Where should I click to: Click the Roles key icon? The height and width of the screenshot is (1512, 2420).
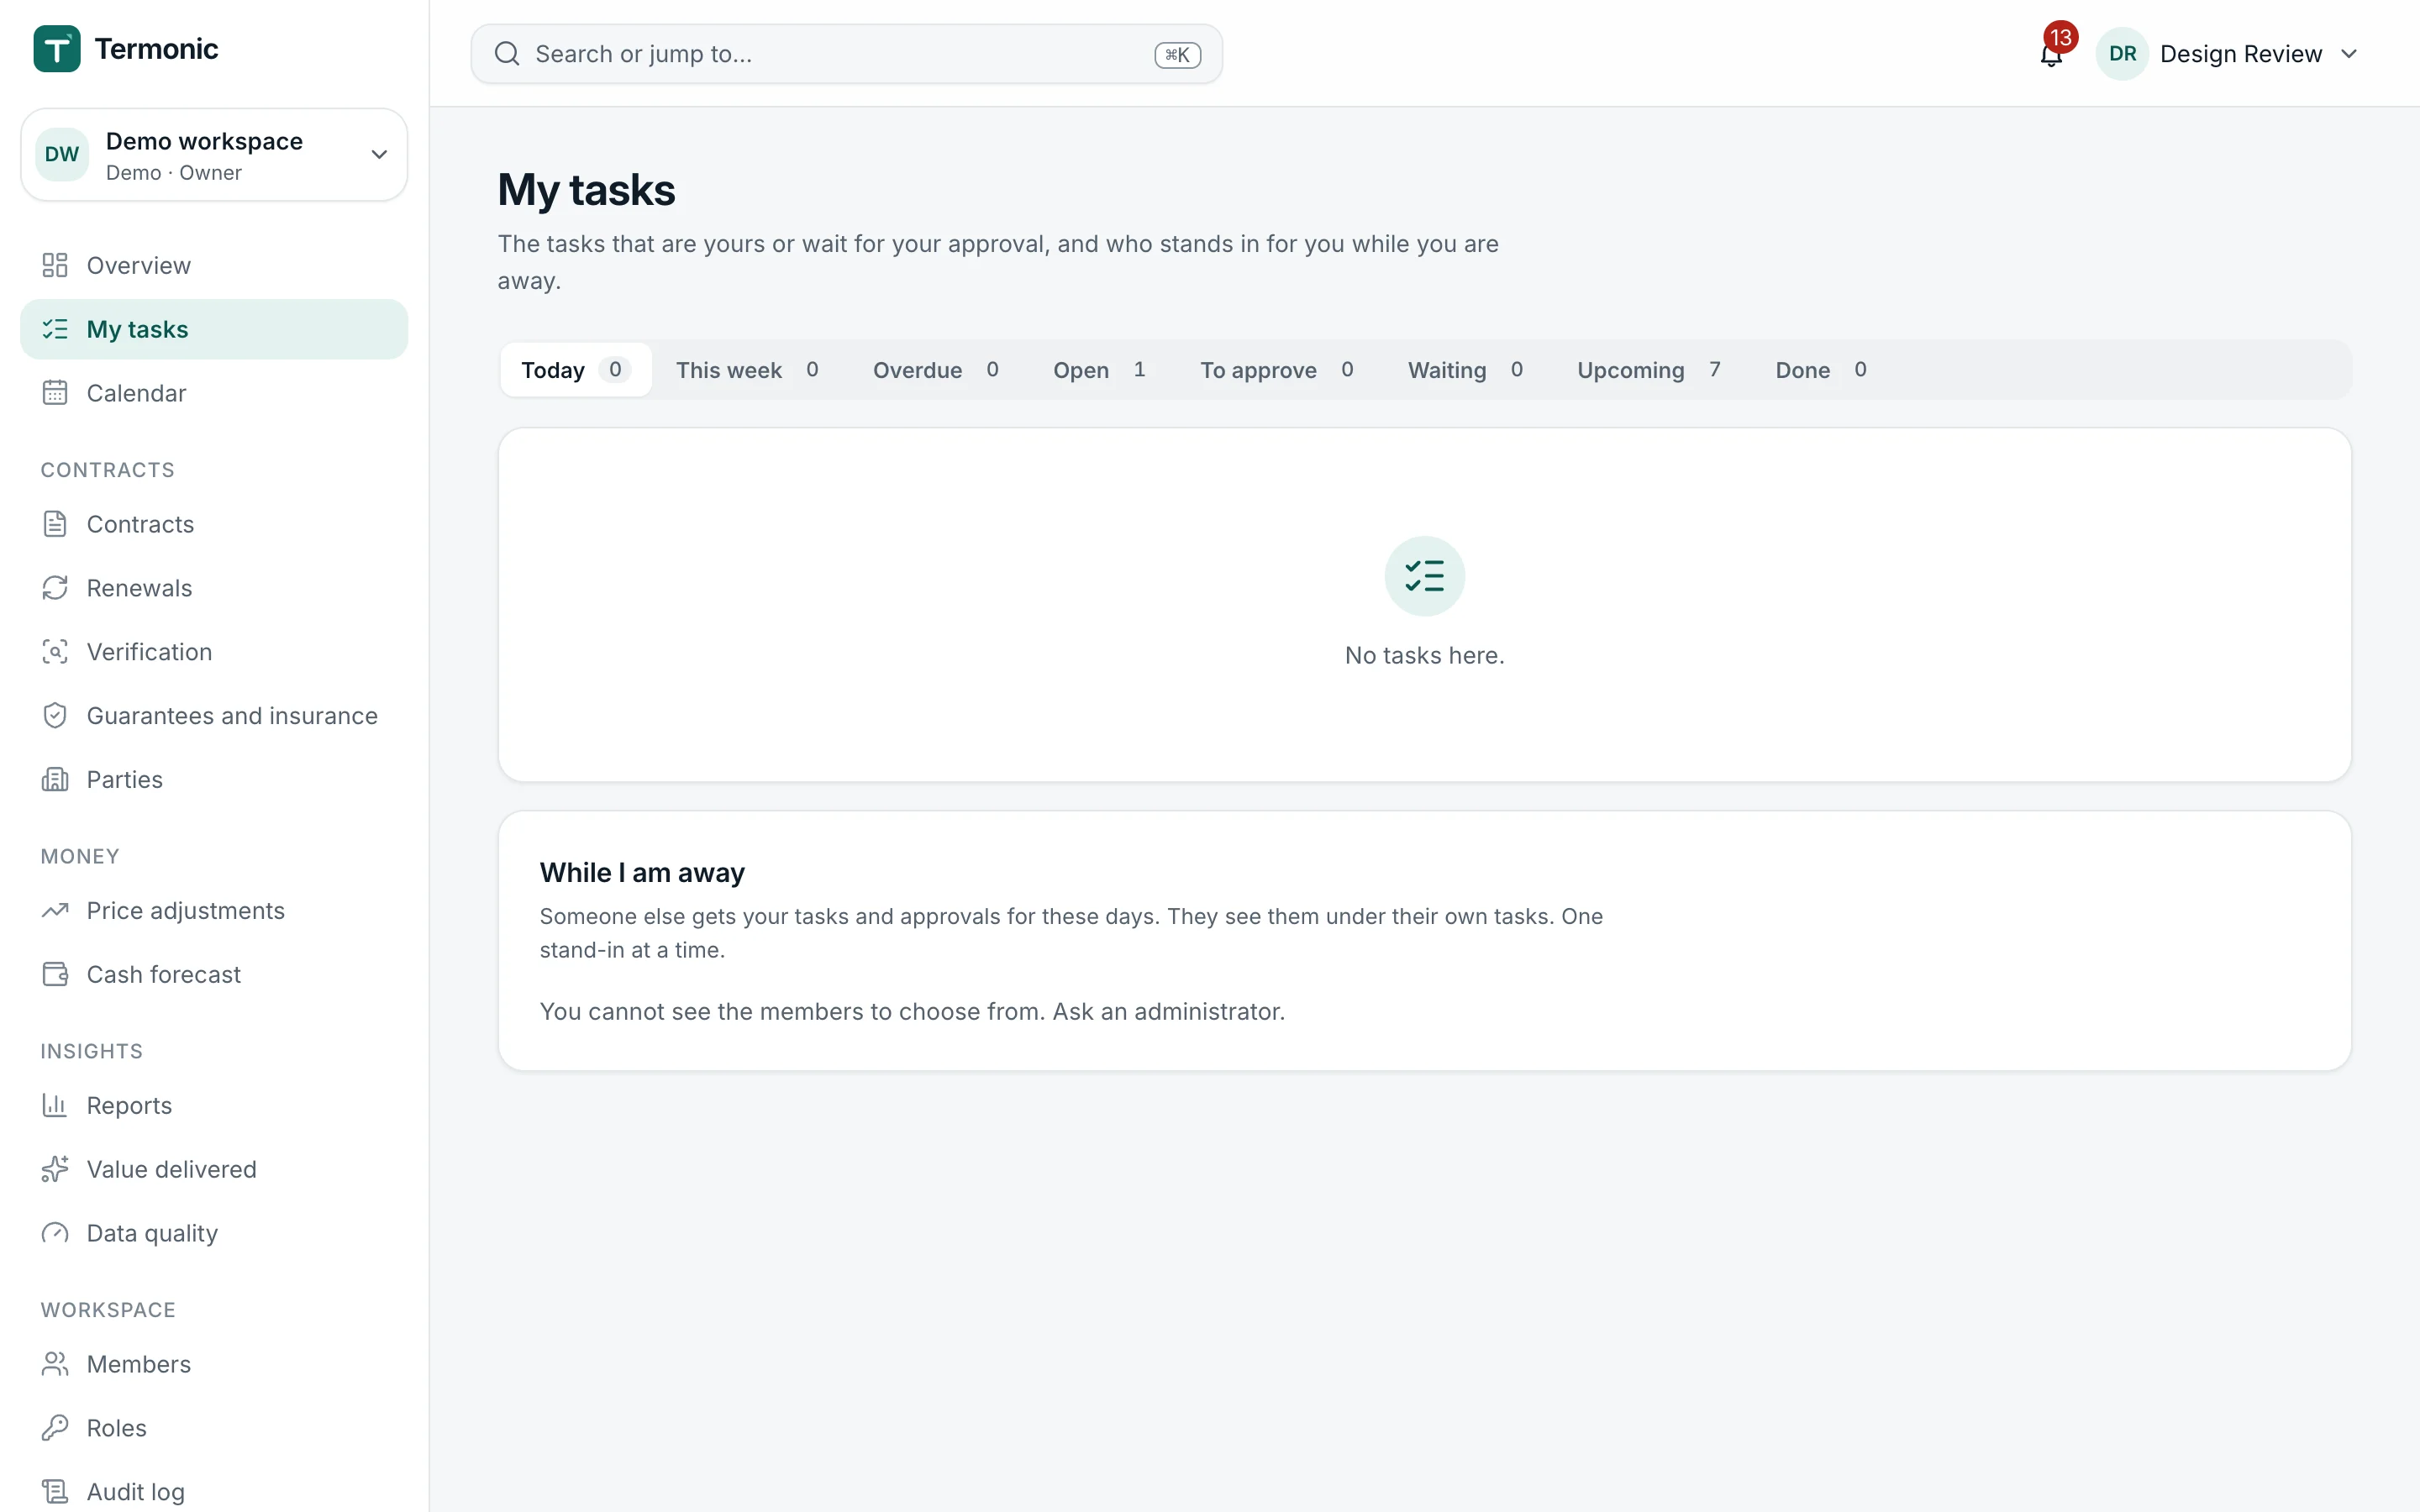55,1429
